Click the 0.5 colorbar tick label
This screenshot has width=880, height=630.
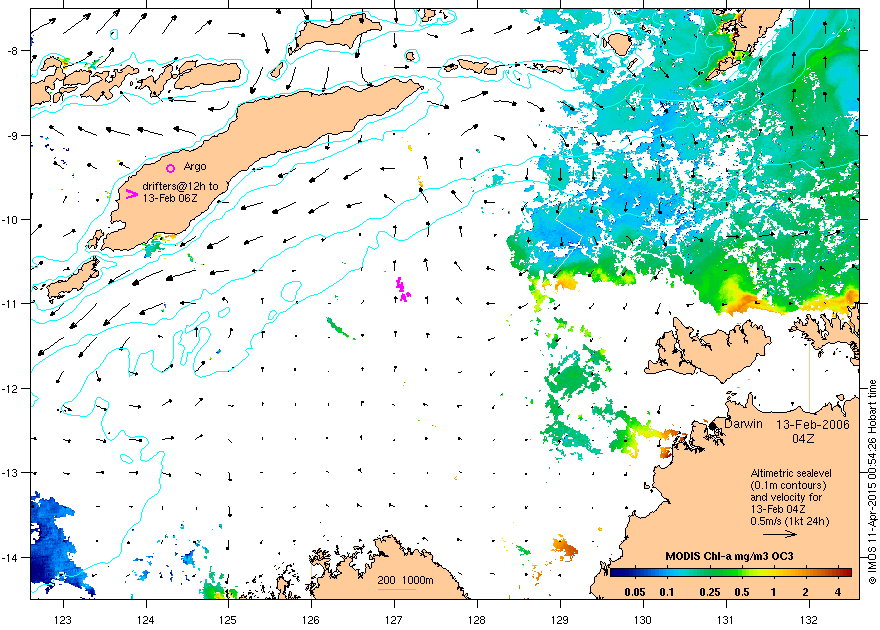[742, 592]
